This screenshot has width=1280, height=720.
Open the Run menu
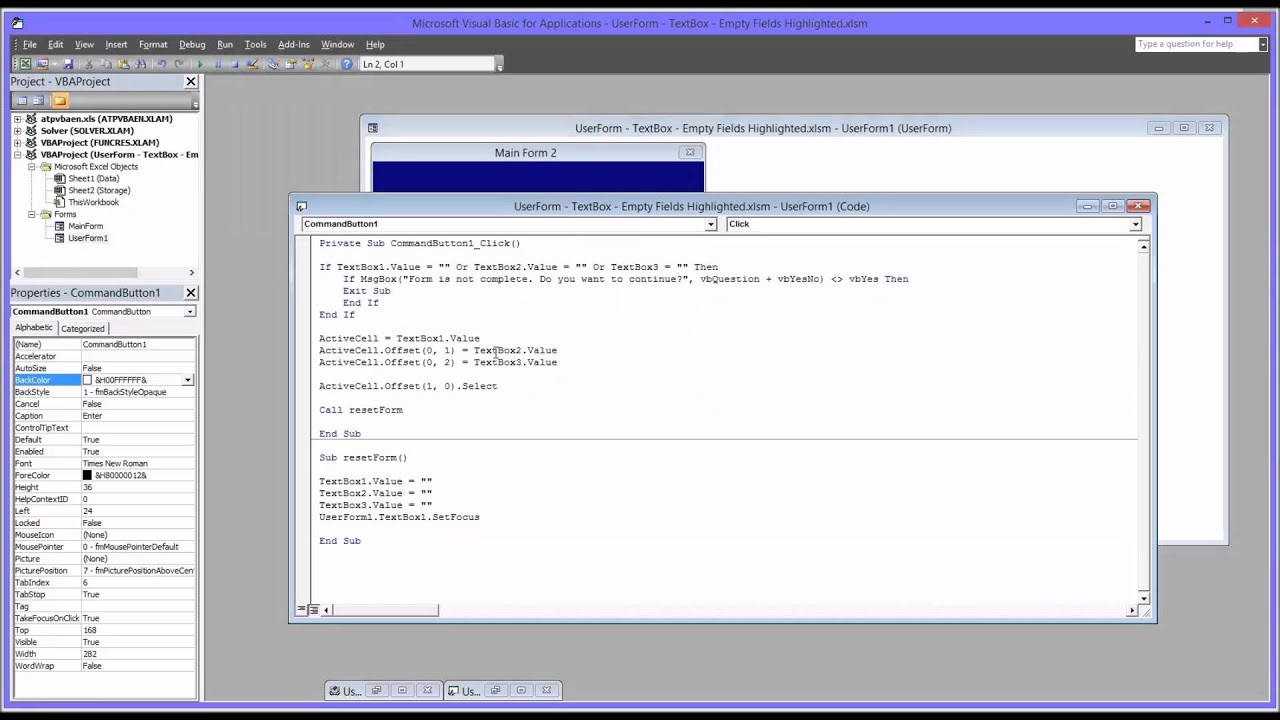225,44
